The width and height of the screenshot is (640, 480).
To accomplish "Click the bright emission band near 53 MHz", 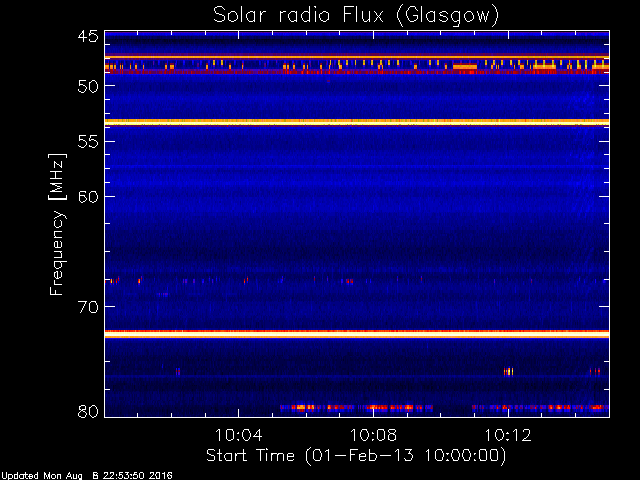I will (x=357, y=122).
